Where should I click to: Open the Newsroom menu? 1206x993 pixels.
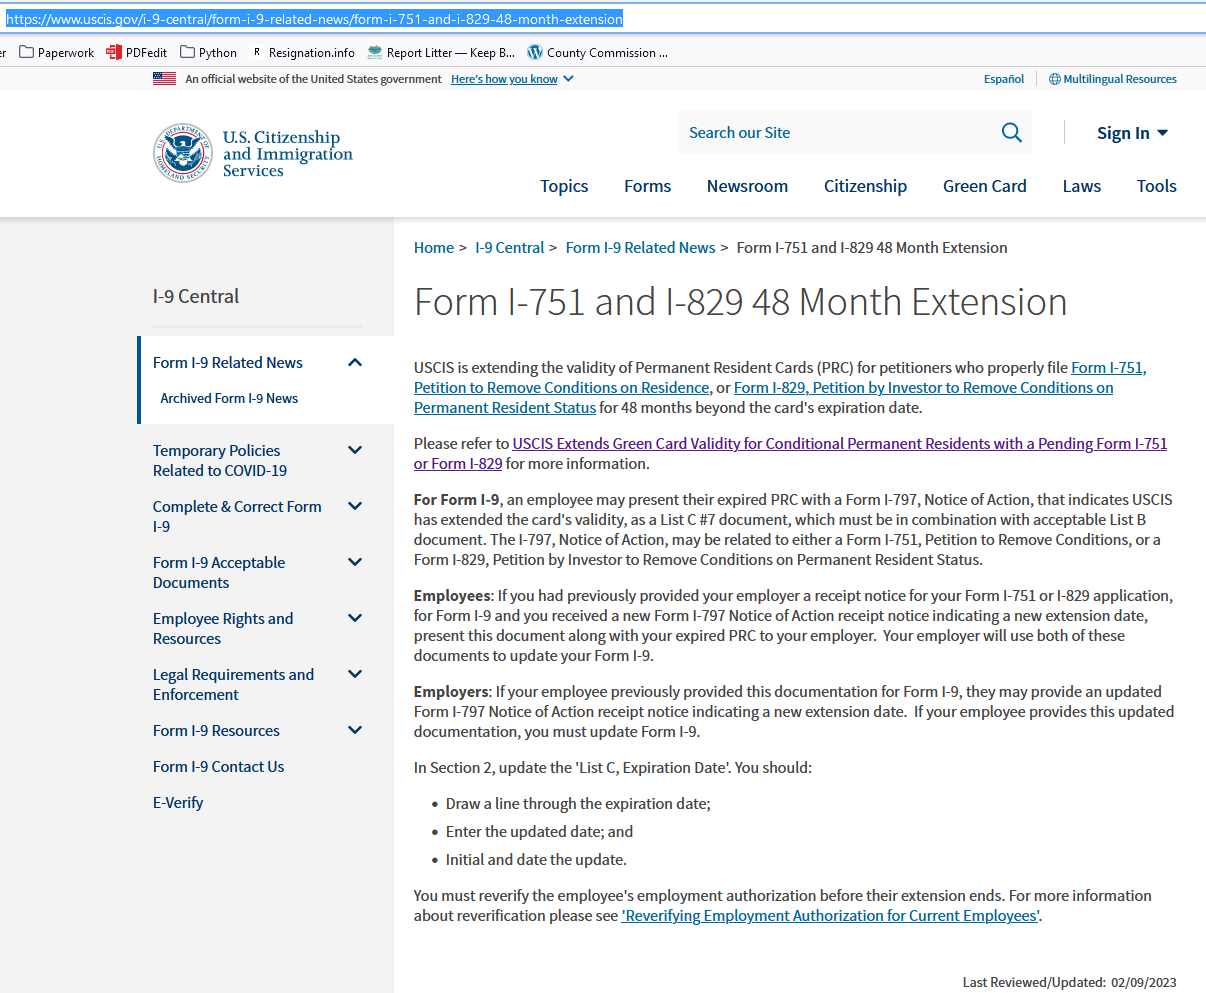pos(747,186)
